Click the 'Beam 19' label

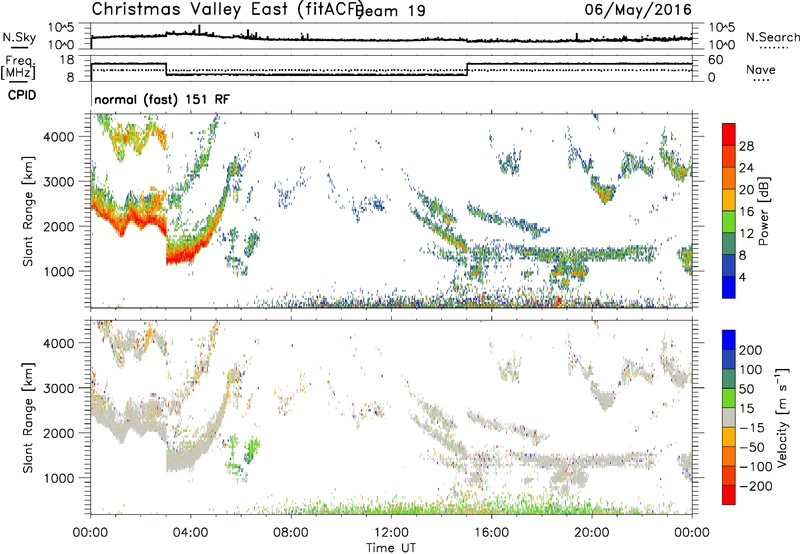(392, 11)
